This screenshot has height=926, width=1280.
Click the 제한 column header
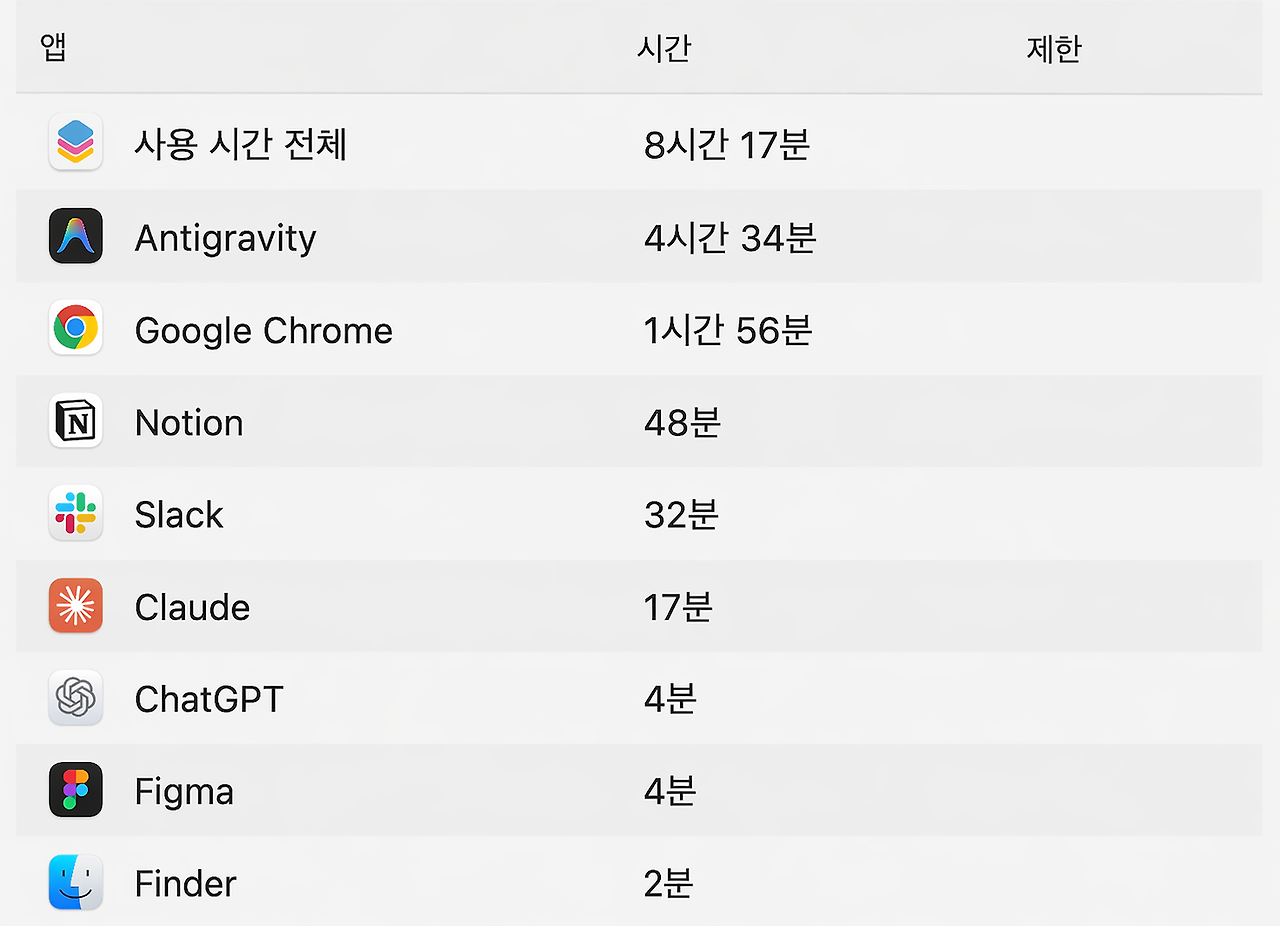click(x=1053, y=48)
